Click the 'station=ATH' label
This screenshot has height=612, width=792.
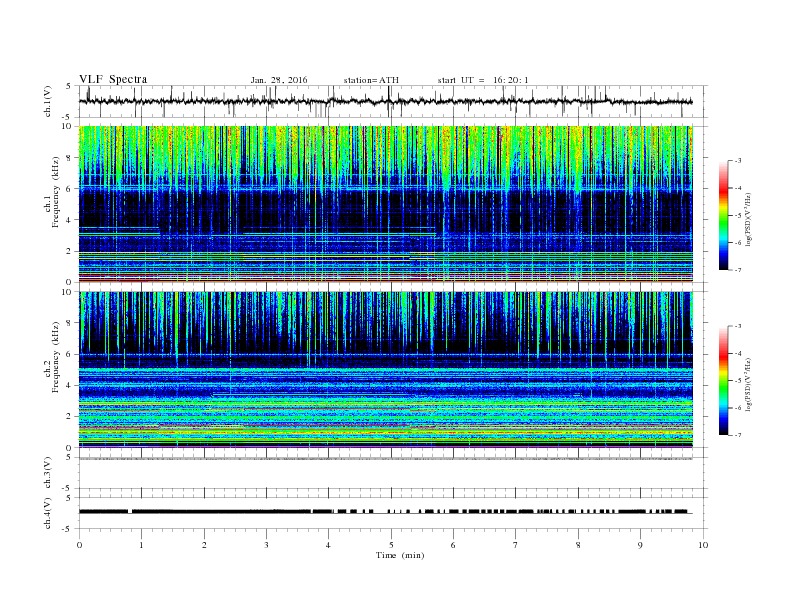(x=371, y=80)
